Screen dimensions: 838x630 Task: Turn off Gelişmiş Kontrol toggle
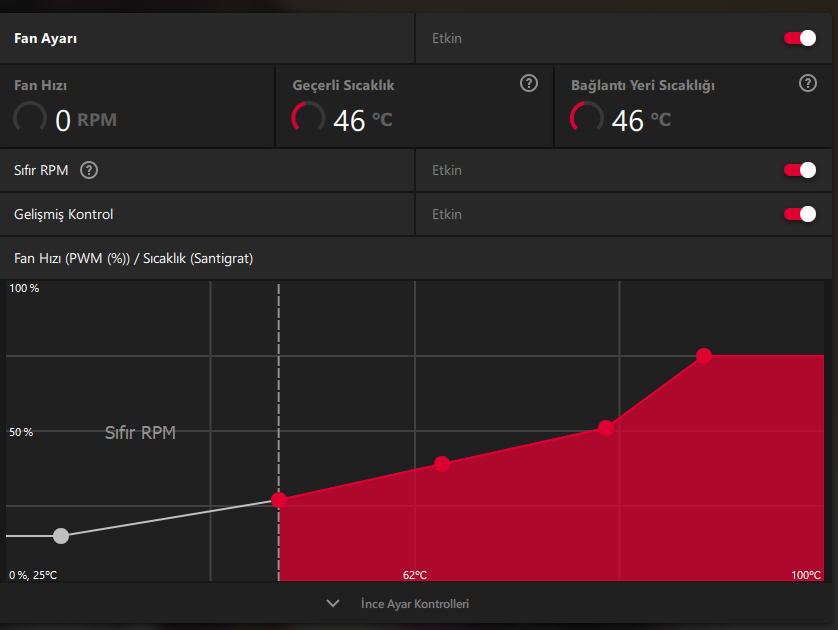point(800,214)
